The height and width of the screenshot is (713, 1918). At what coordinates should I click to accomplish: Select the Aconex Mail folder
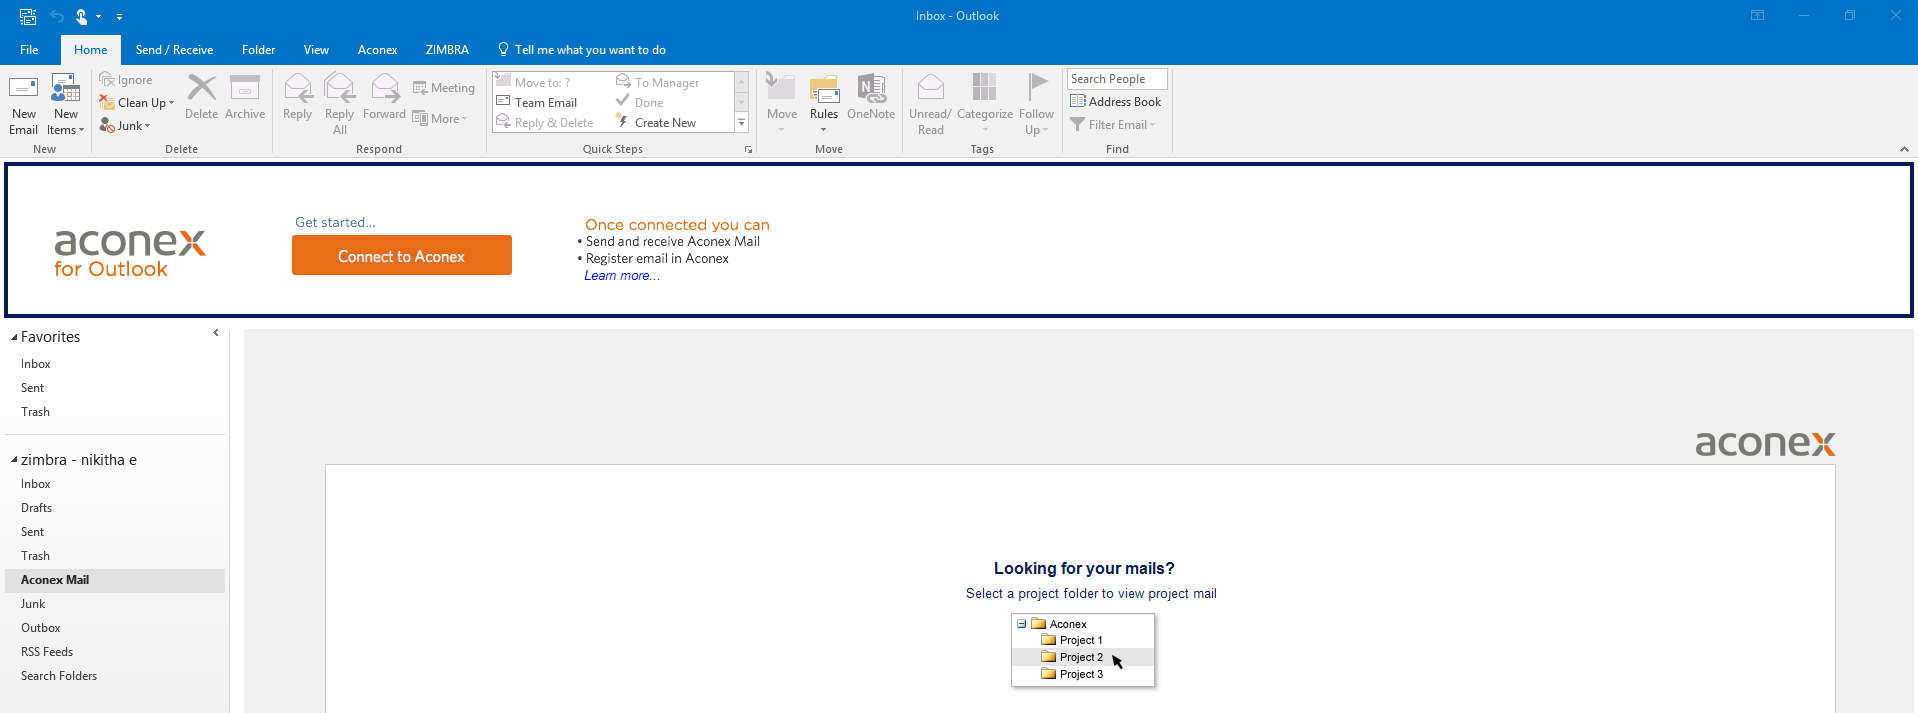(115, 580)
